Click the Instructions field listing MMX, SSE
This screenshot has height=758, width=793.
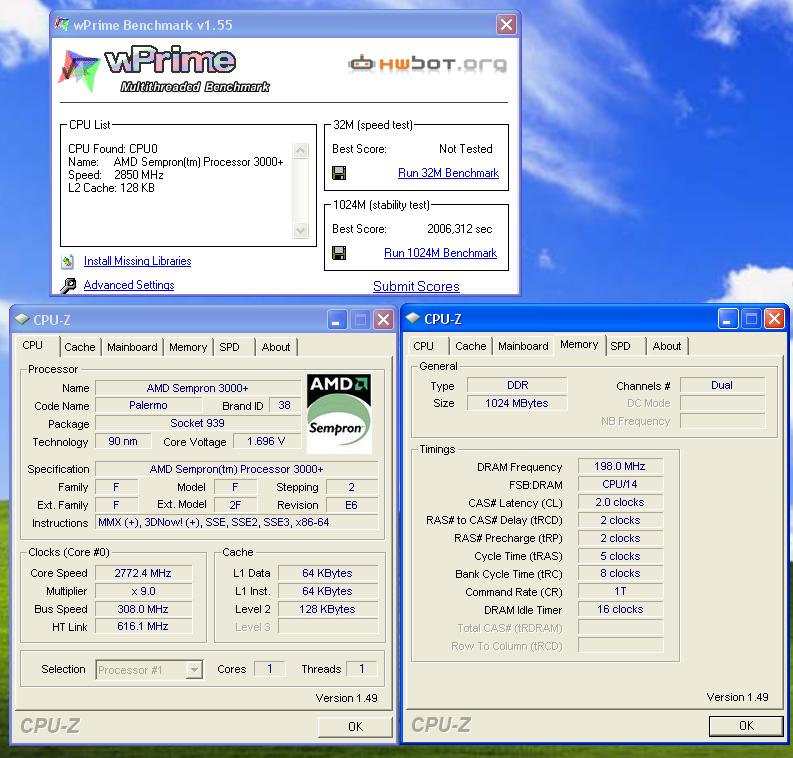tap(236, 522)
